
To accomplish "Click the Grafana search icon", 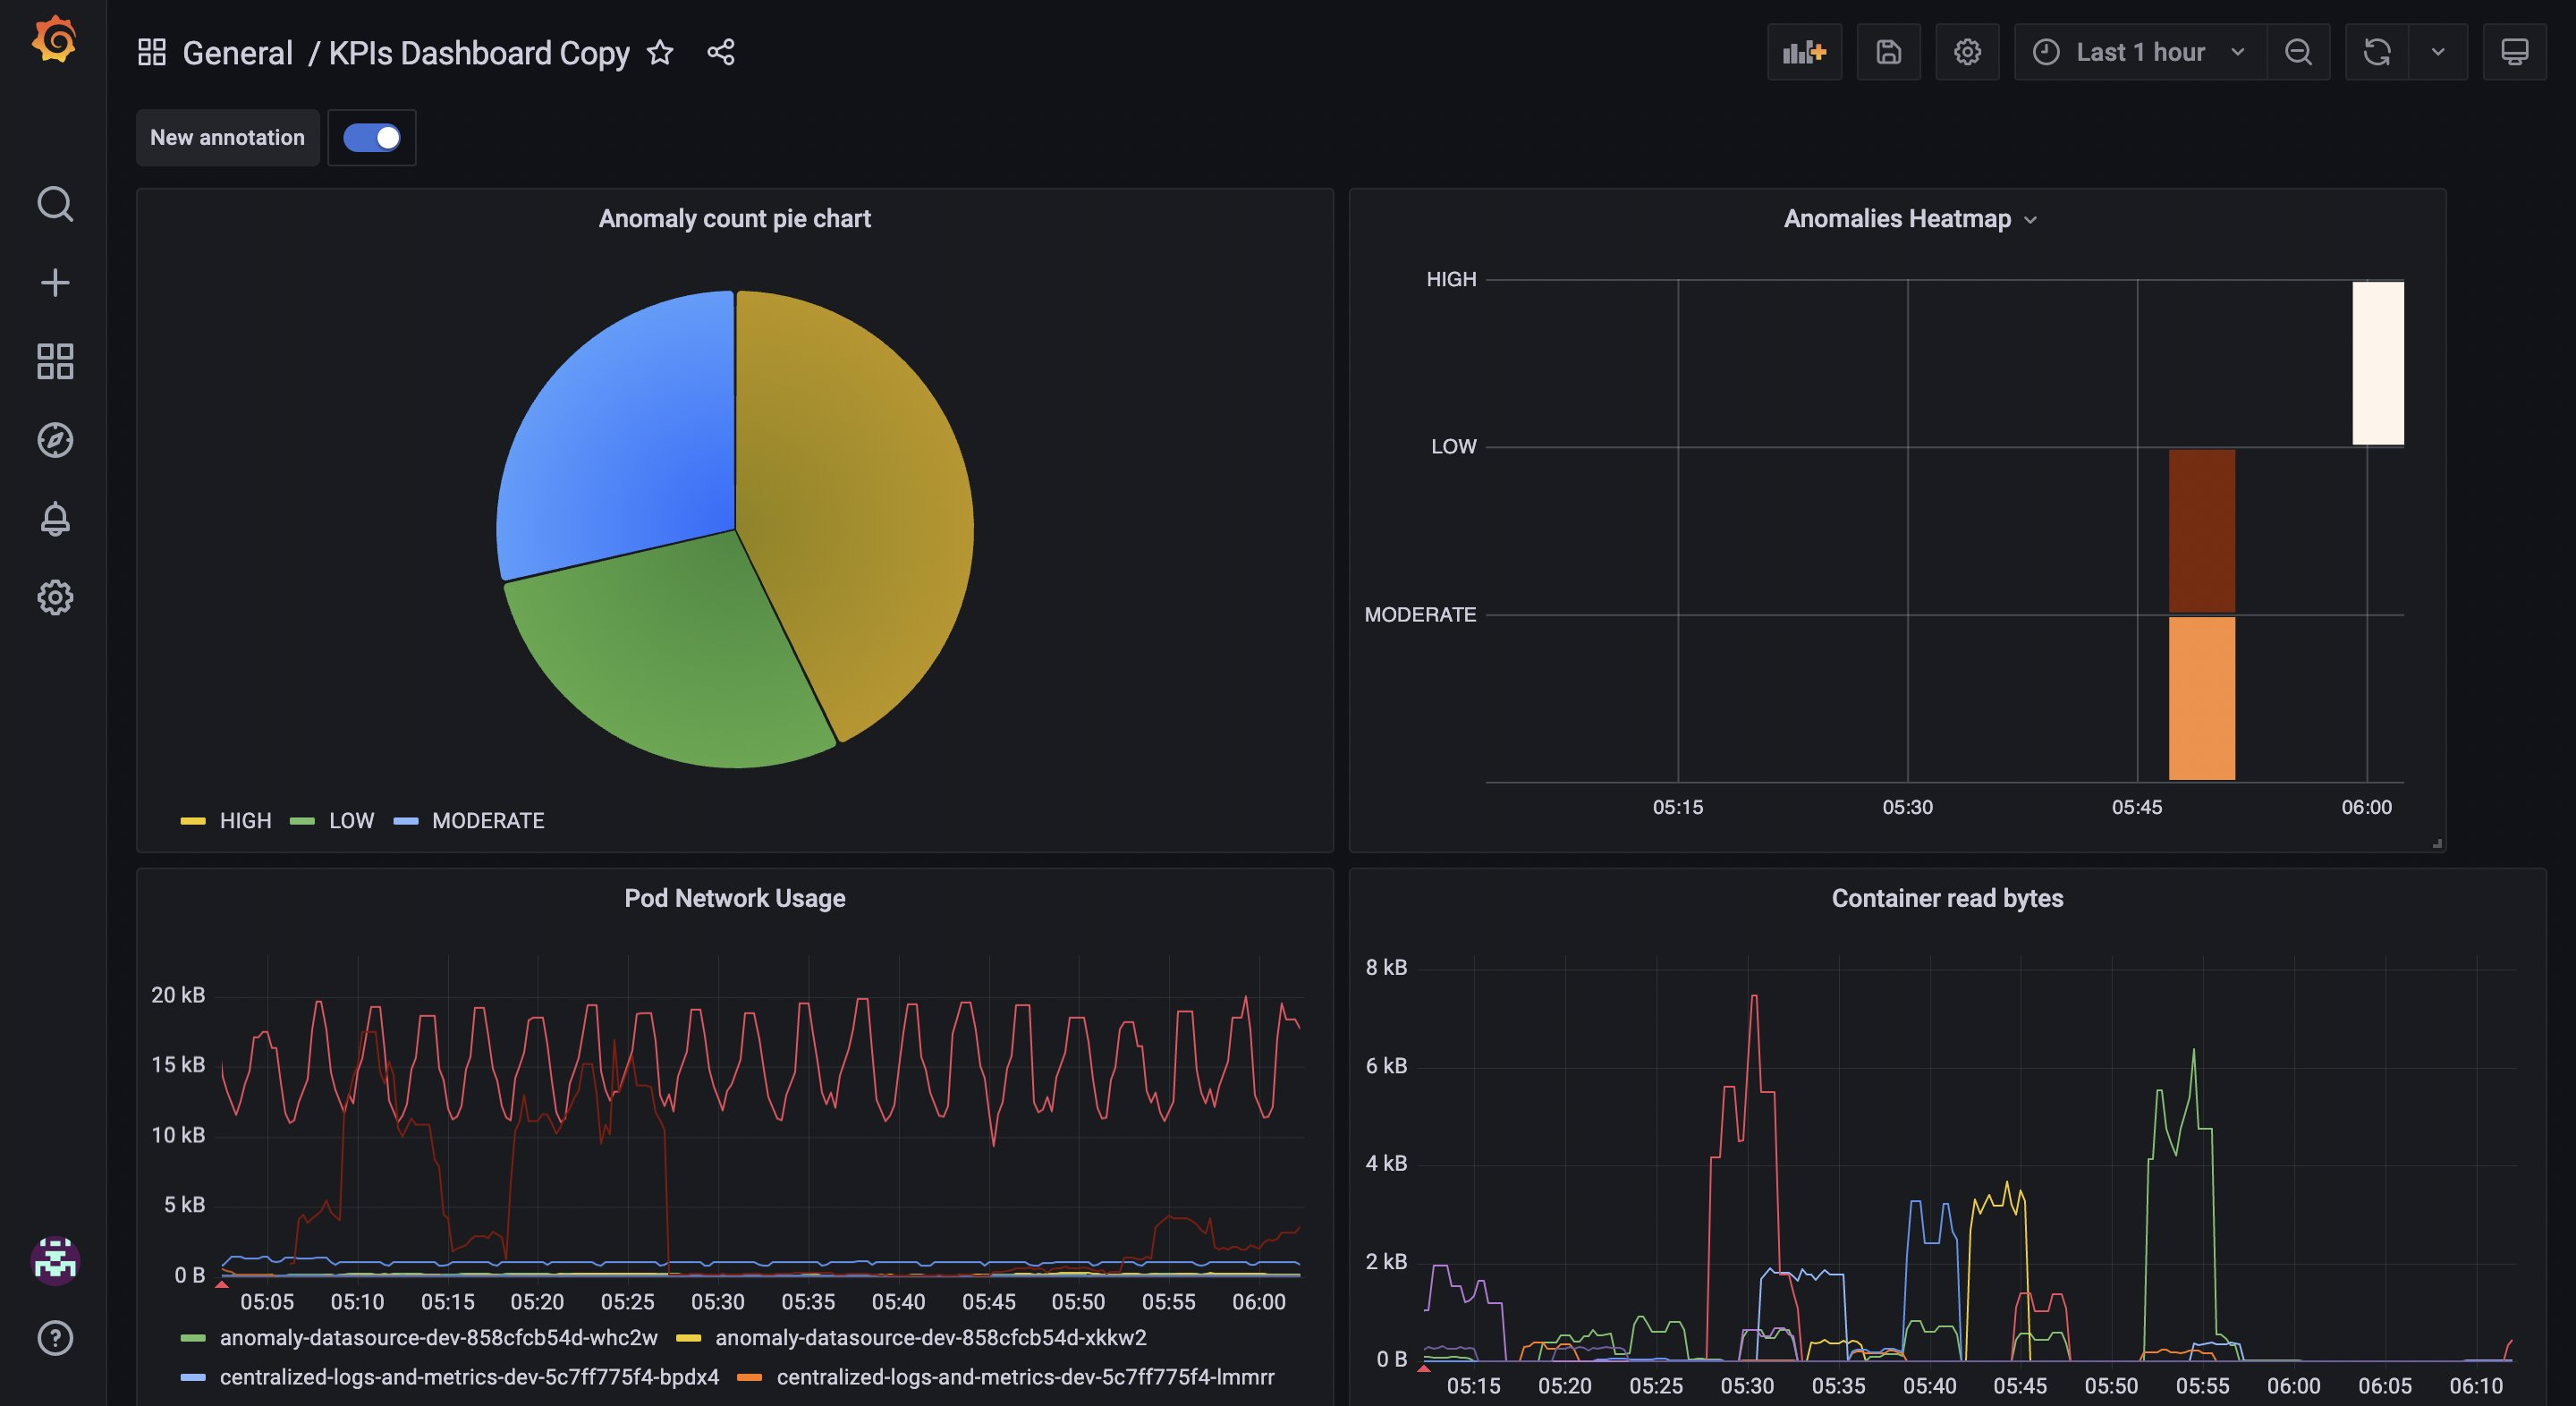I will click(54, 204).
